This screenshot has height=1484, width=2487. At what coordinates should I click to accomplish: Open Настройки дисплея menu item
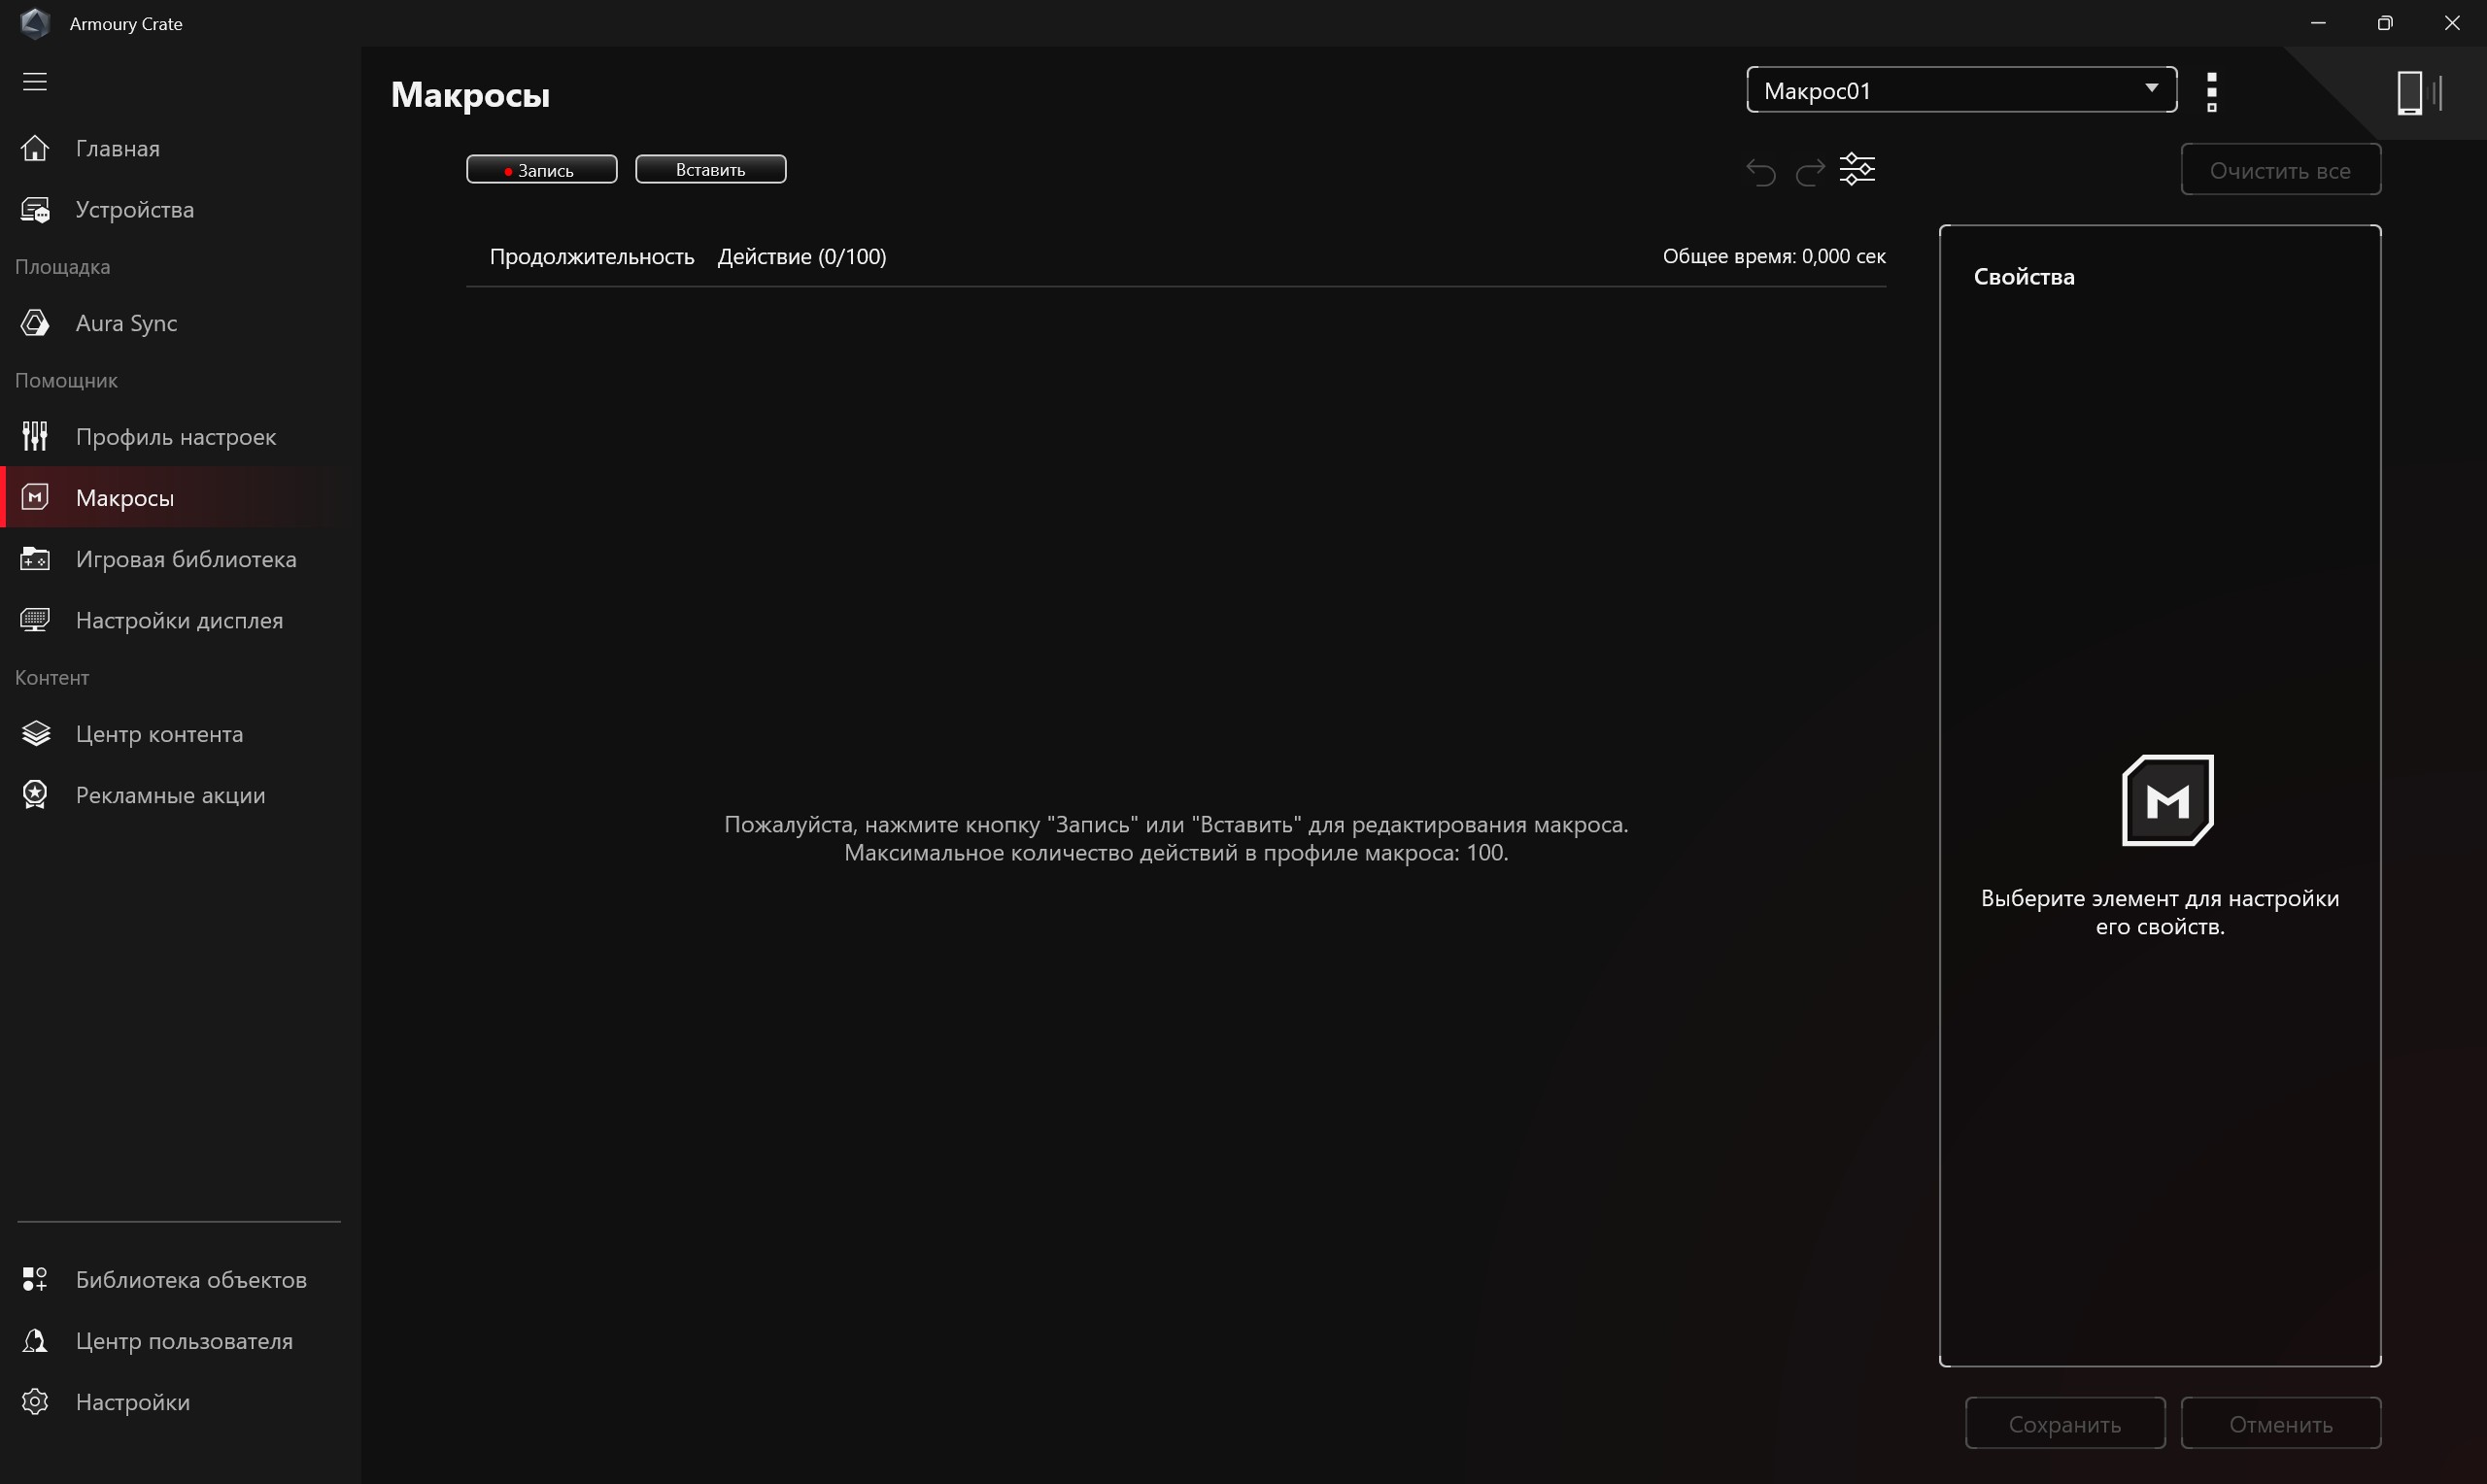(180, 620)
